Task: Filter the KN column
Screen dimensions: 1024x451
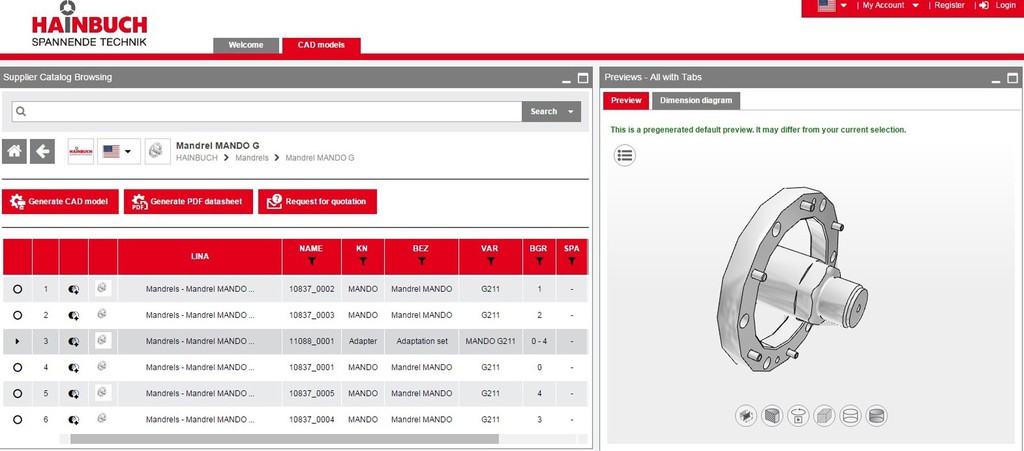Action: (x=362, y=261)
